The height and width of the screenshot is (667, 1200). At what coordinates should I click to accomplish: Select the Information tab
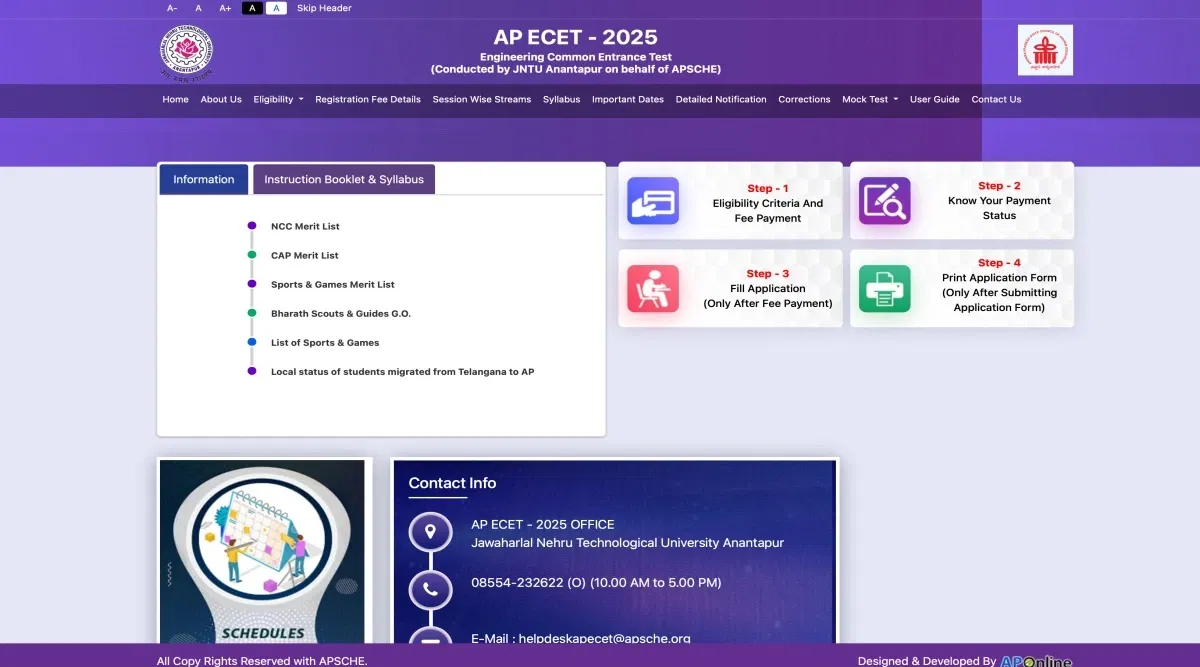pos(203,180)
